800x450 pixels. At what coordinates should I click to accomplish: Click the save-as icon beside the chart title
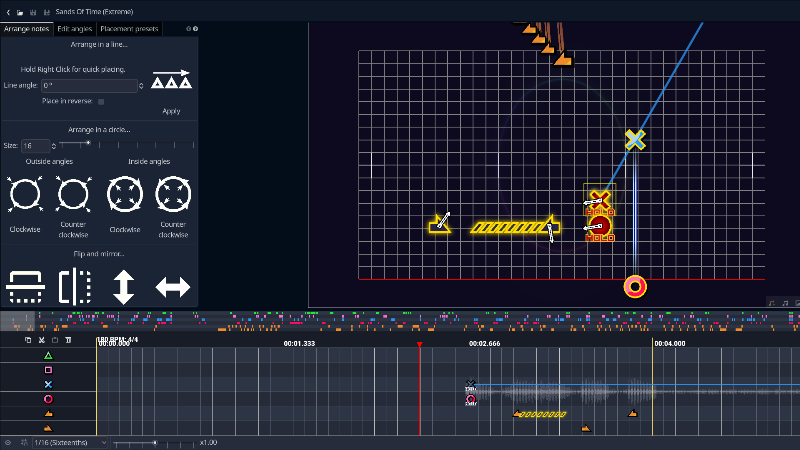(46, 12)
